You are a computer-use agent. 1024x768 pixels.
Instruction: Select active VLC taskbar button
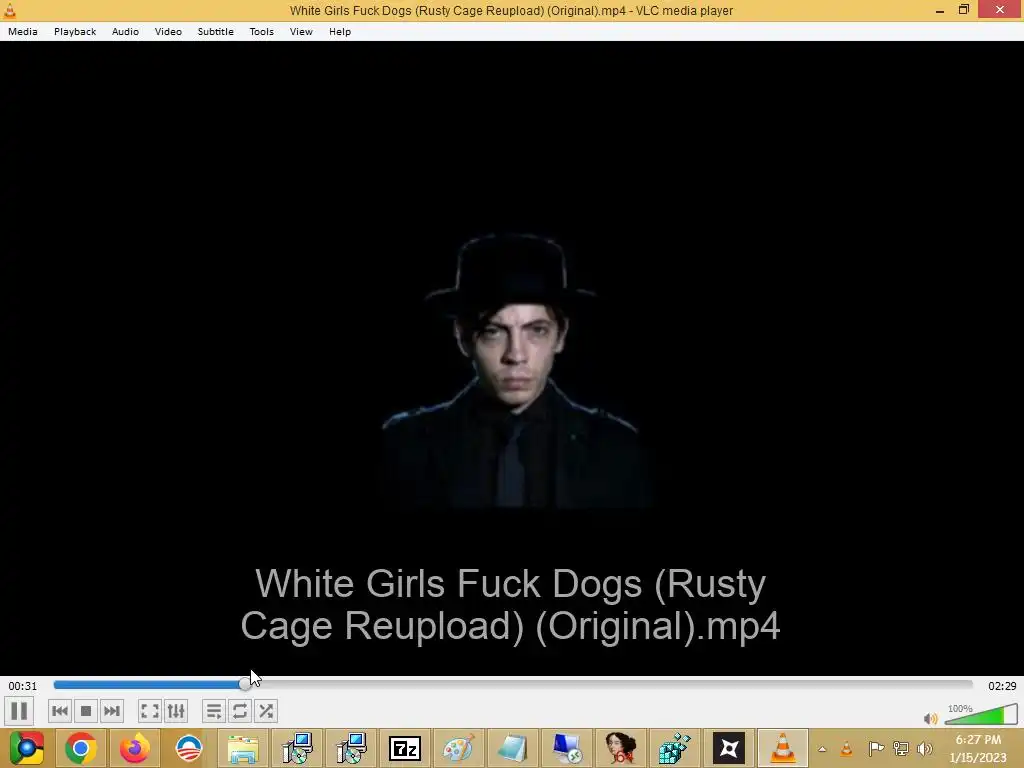tap(782, 748)
